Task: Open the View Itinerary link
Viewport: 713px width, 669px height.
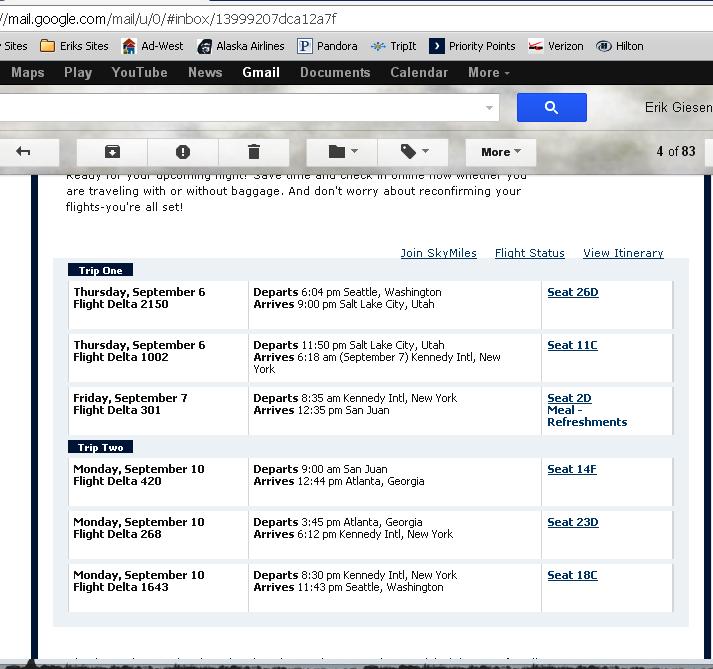Action: pyautogui.click(x=623, y=254)
